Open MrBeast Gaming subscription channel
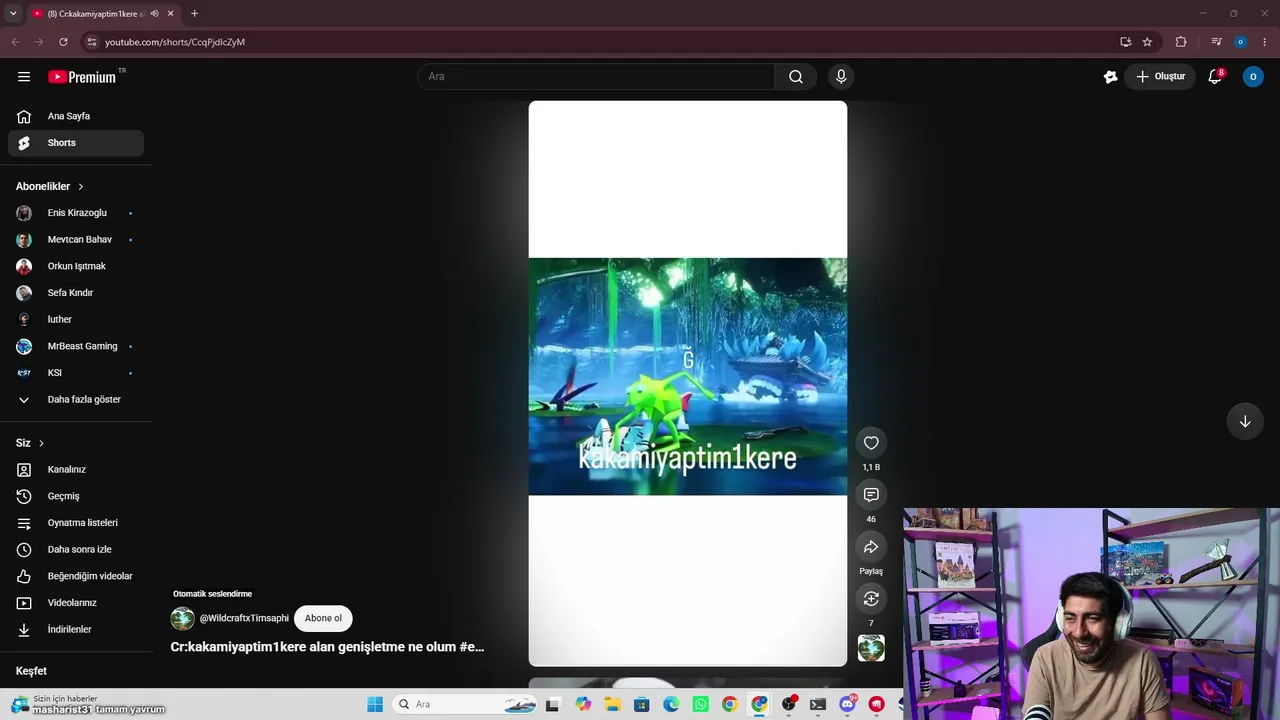The width and height of the screenshot is (1280, 720). tap(76, 346)
